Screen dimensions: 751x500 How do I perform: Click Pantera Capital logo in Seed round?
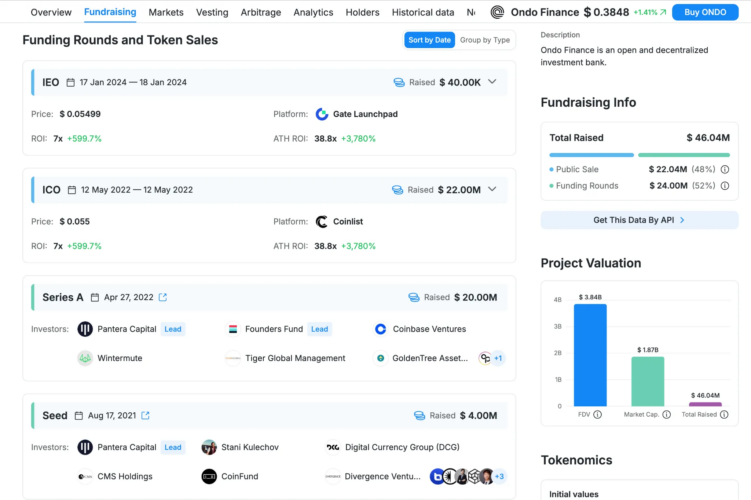[85, 447]
